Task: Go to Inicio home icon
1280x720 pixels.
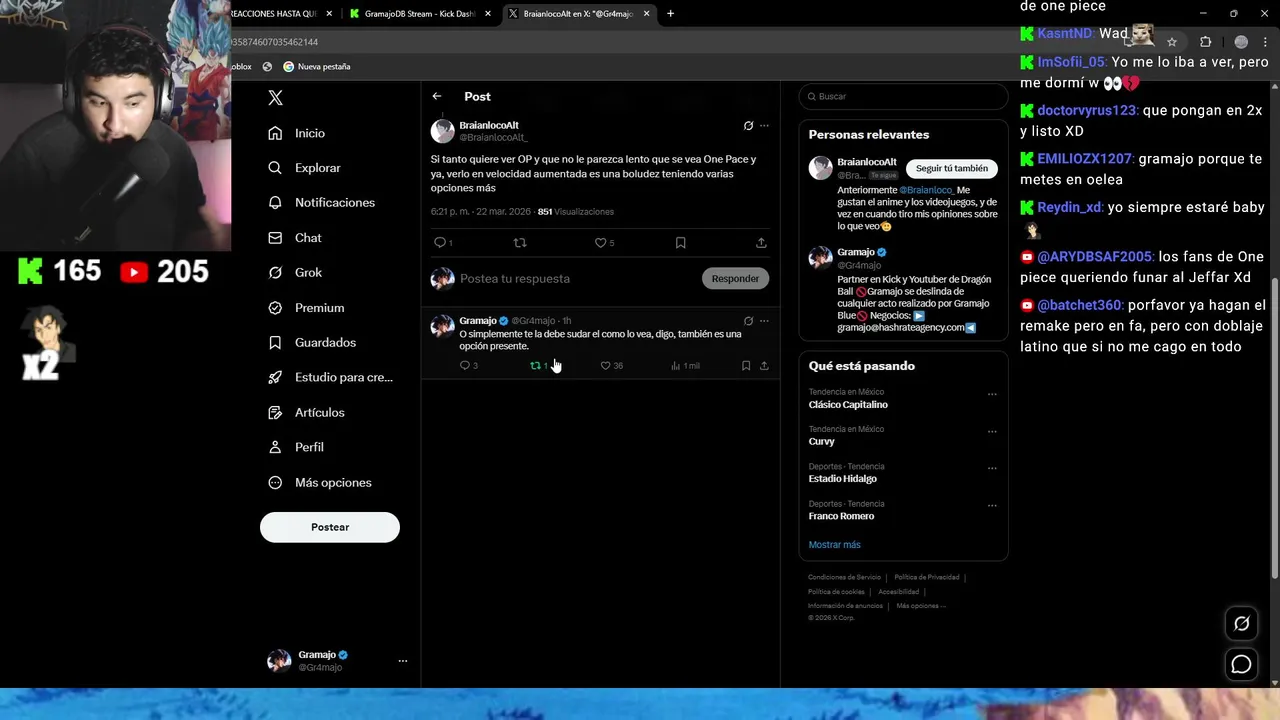Action: (x=275, y=133)
